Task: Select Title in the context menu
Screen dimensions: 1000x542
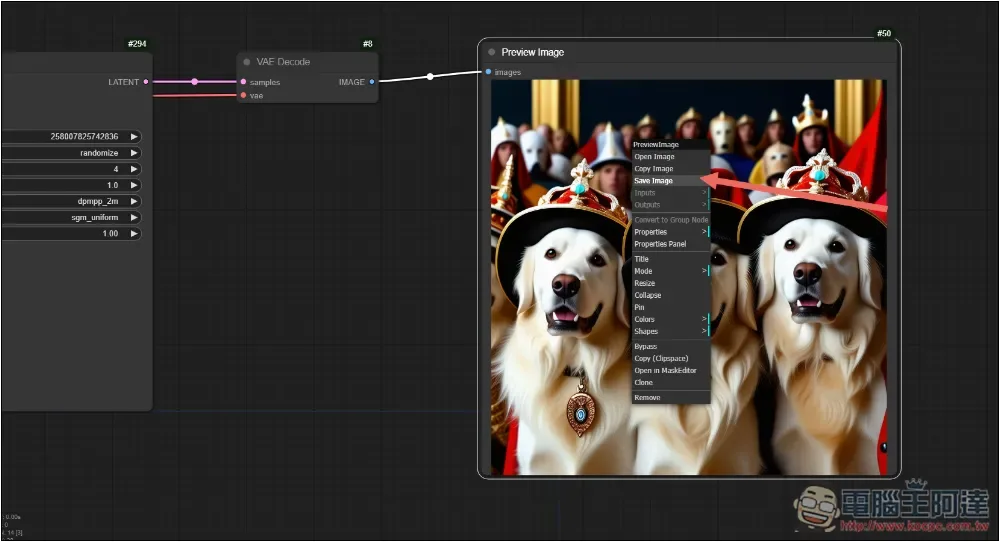Action: coord(671,259)
